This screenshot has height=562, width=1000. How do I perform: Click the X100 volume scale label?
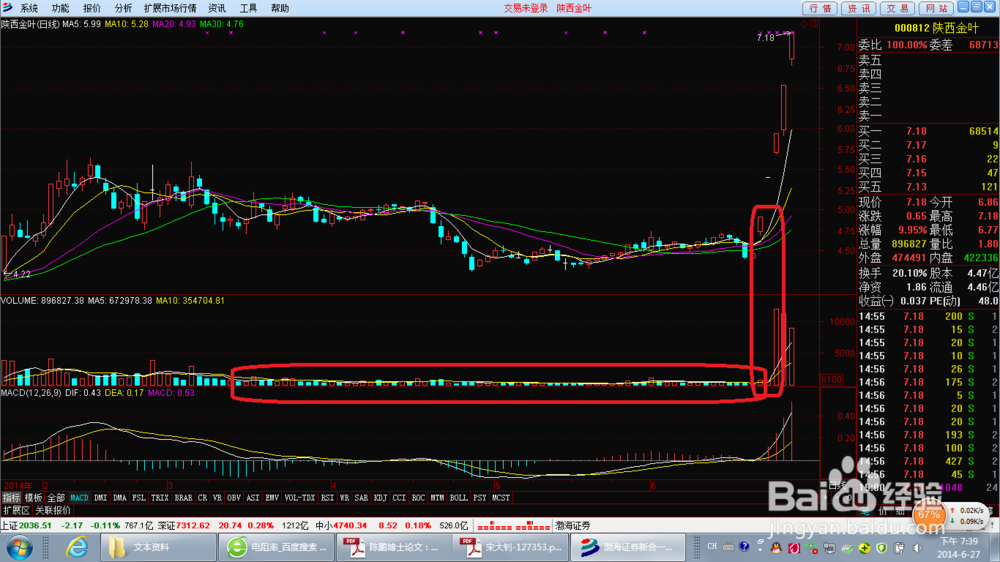[x=831, y=380]
